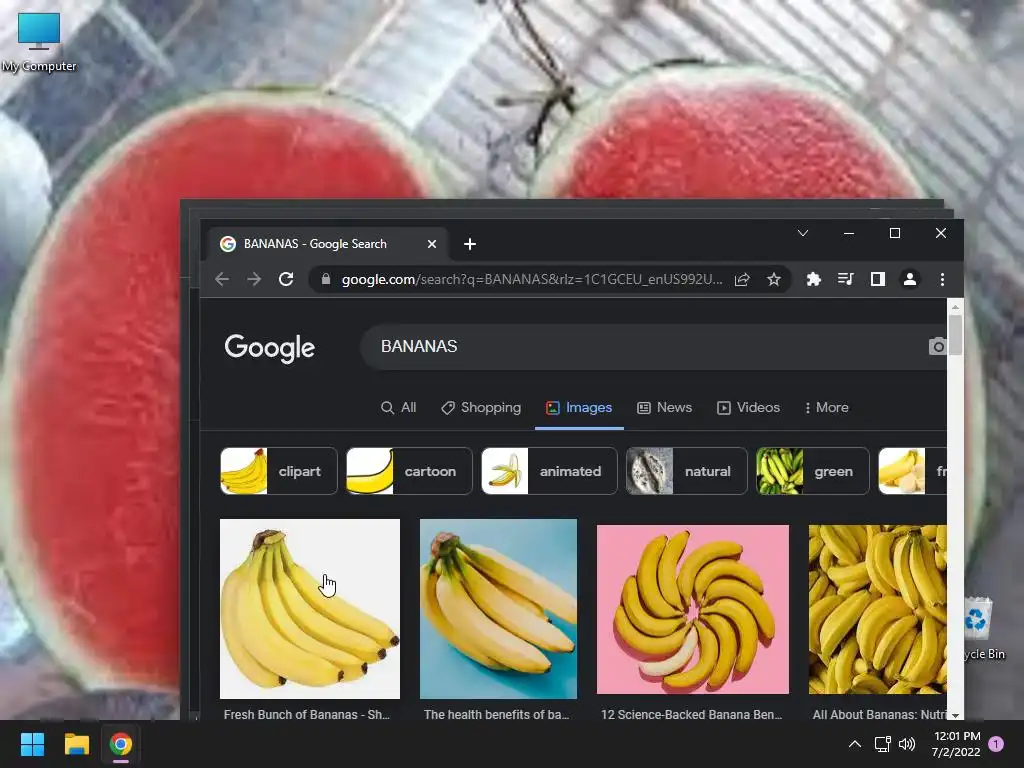The image size is (1024, 768).
Task: Switch to the News tab
Action: [x=665, y=408]
